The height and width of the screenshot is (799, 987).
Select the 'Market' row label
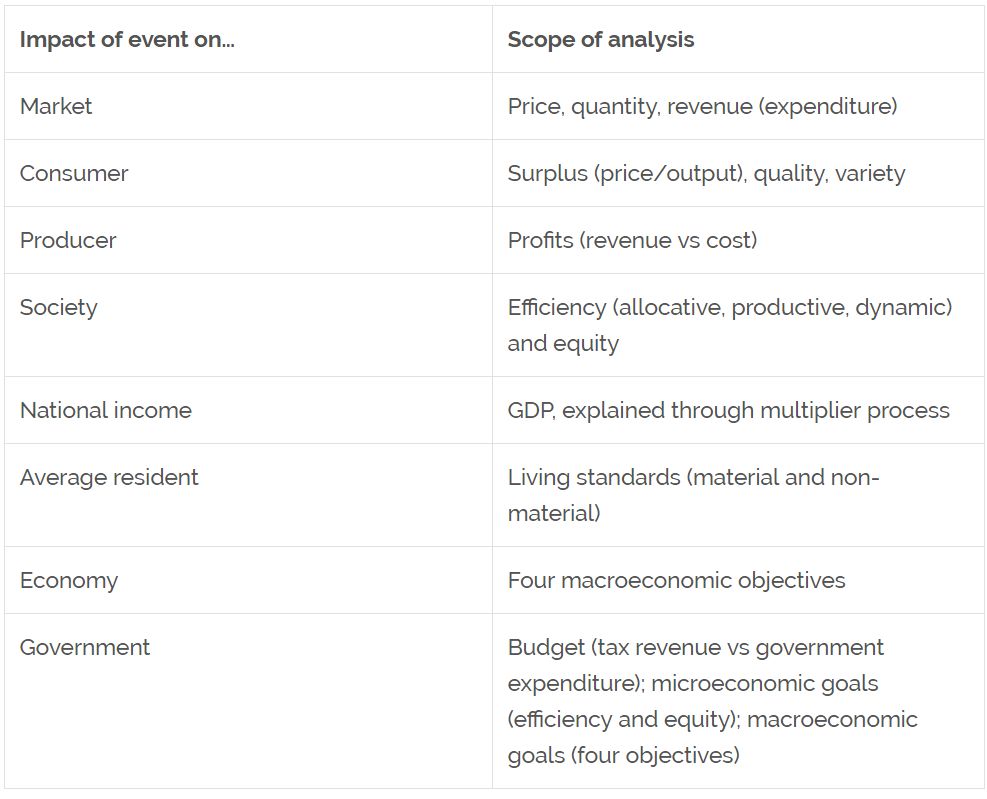tap(56, 106)
